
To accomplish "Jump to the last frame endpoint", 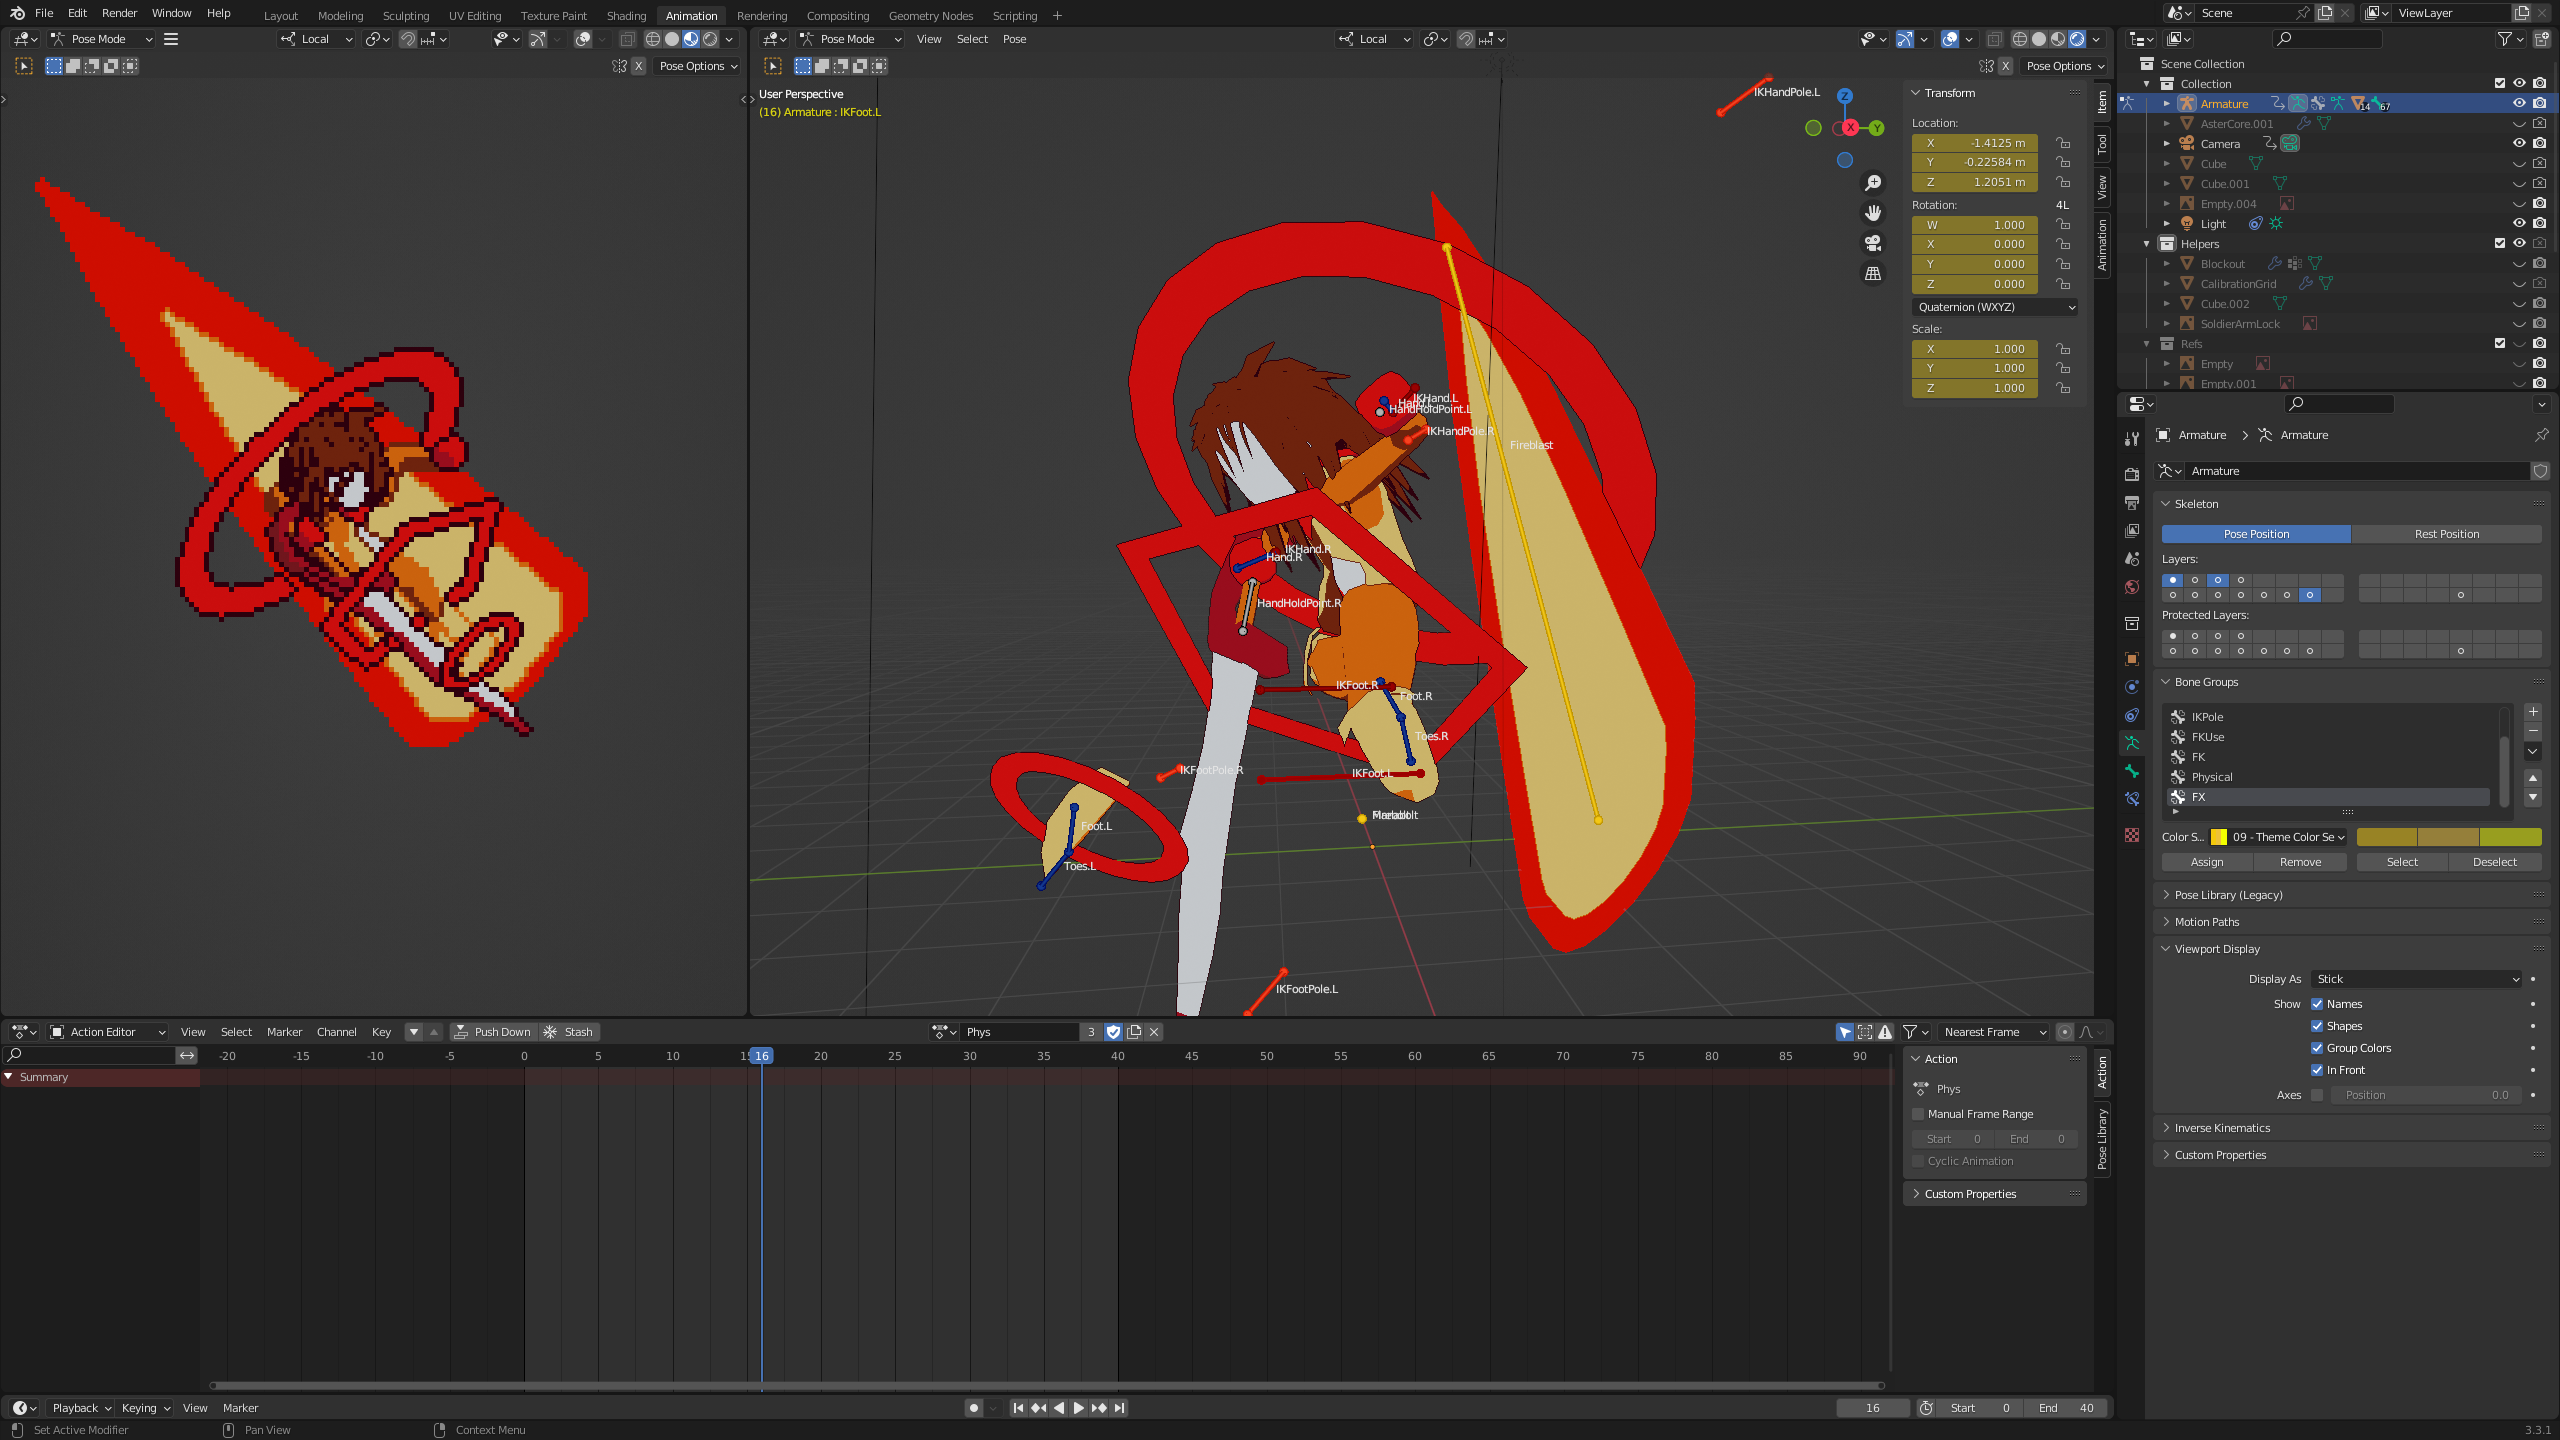I will click(x=1120, y=1408).
